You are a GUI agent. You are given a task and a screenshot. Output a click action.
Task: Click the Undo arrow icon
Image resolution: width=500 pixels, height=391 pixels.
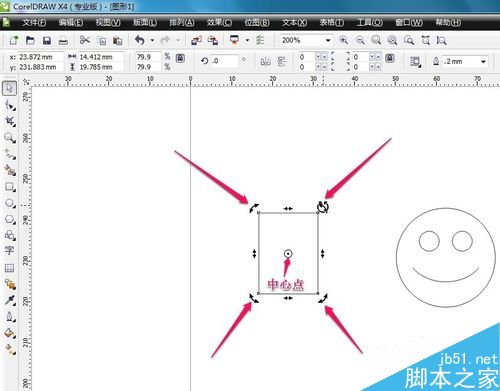coord(140,40)
